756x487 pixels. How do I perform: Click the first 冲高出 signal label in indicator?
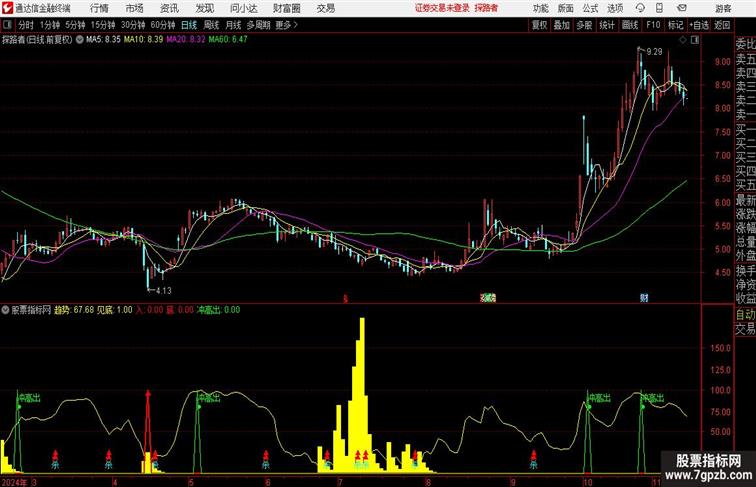[x=29, y=398]
